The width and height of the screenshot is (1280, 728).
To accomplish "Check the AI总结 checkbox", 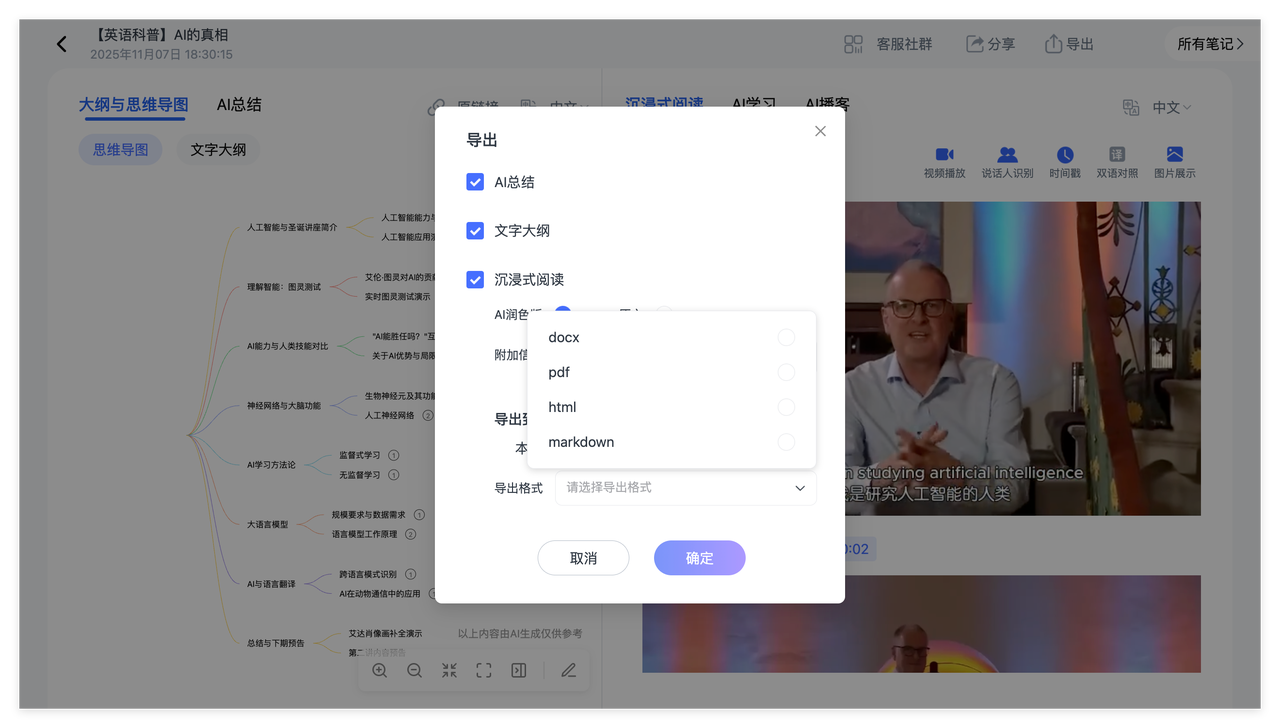I will [x=475, y=182].
